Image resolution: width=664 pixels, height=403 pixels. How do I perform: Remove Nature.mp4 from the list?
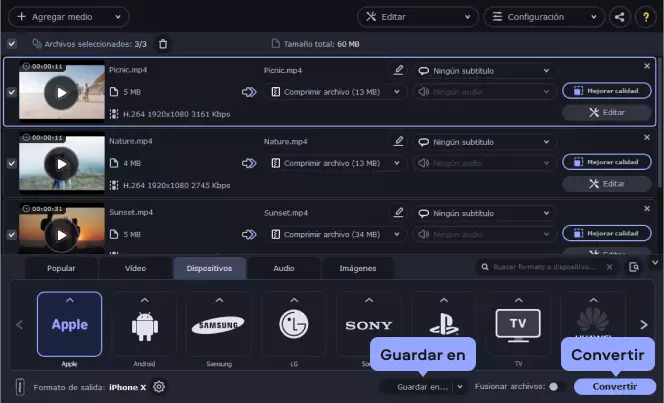(x=647, y=137)
